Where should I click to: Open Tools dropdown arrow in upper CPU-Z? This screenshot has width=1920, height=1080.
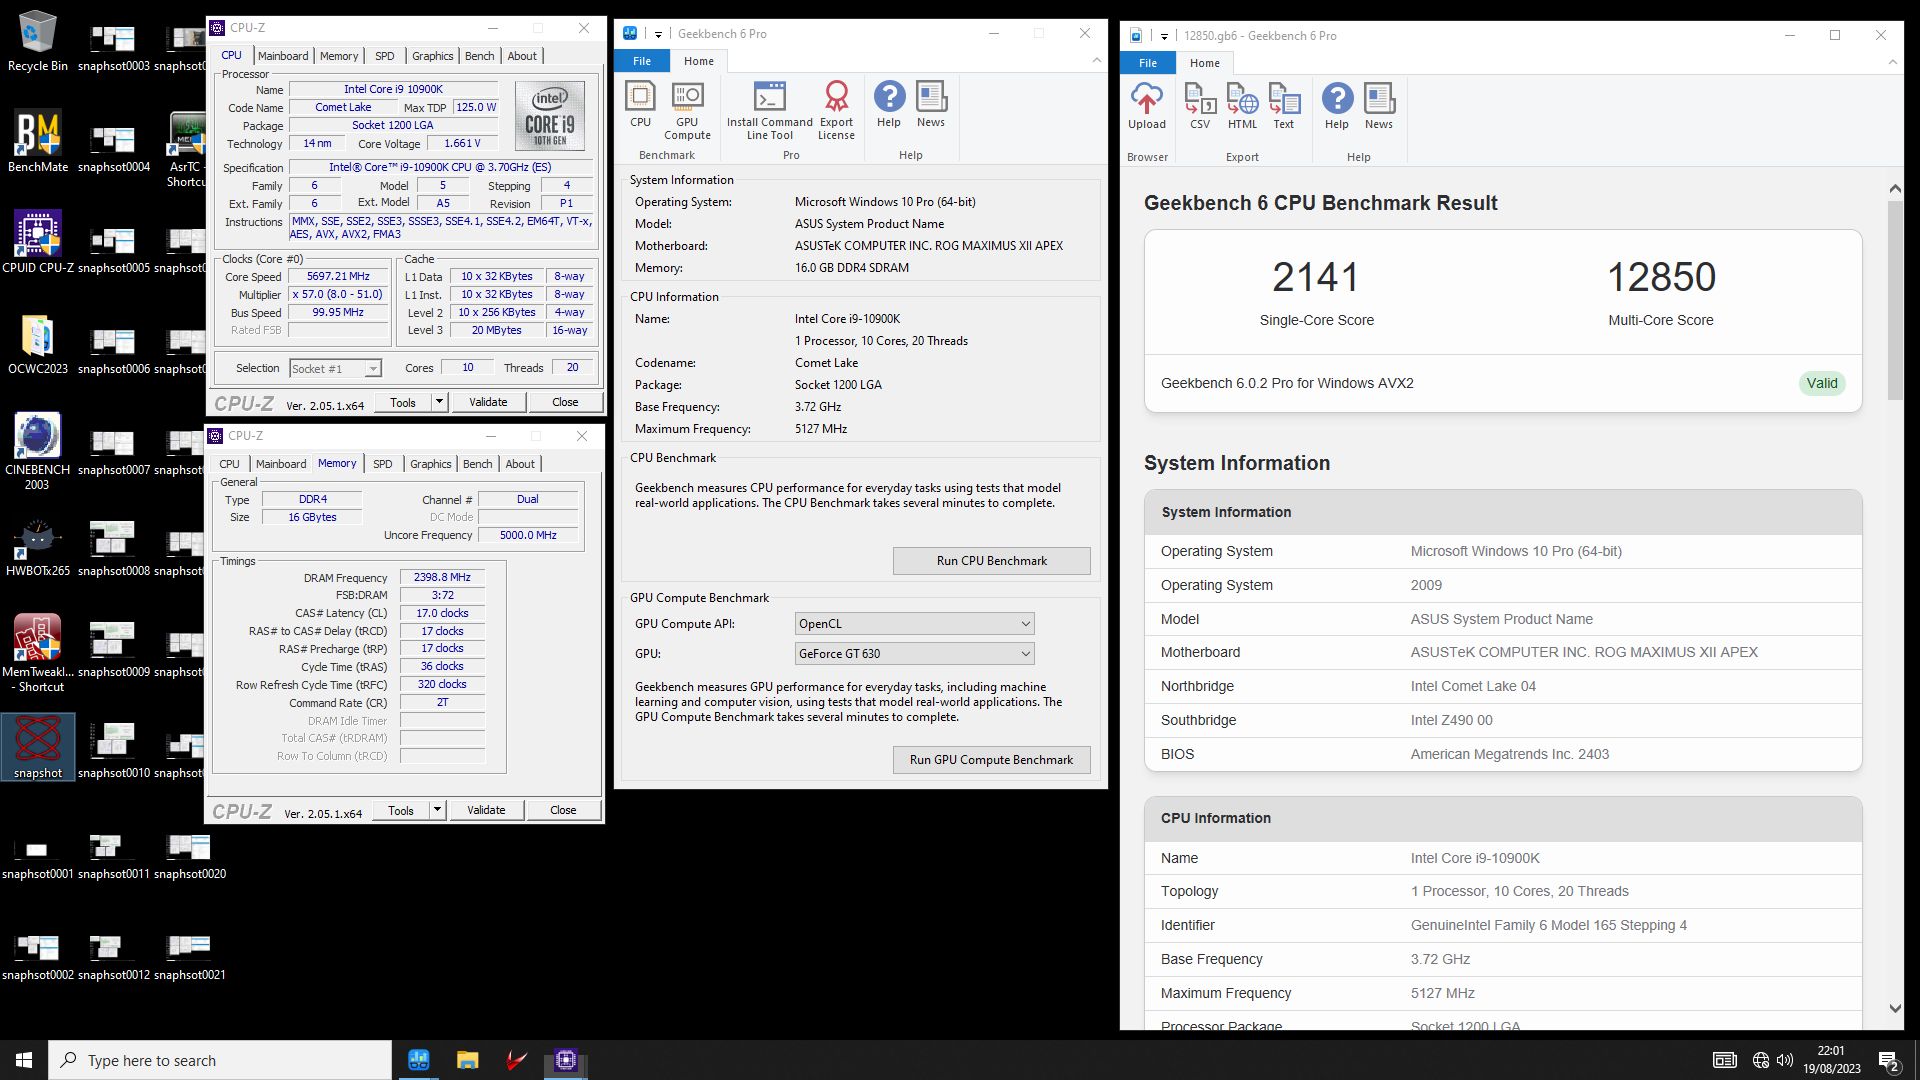[x=438, y=402]
